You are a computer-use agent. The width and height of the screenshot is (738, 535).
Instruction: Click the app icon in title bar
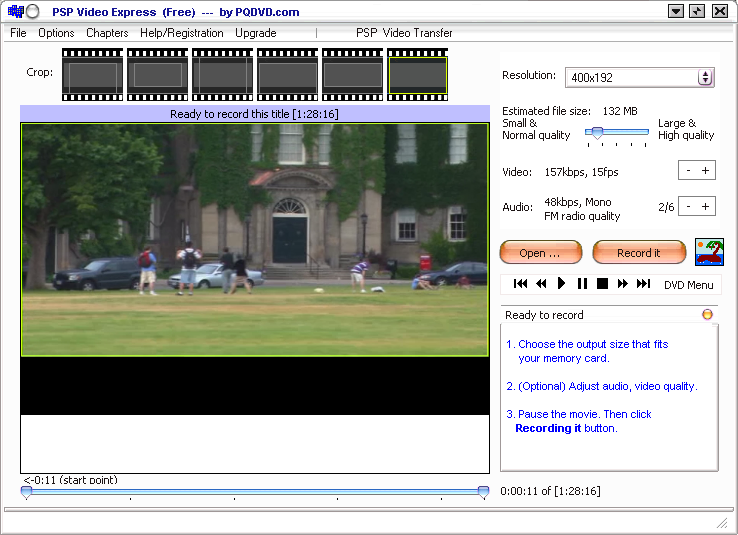tap(16, 11)
